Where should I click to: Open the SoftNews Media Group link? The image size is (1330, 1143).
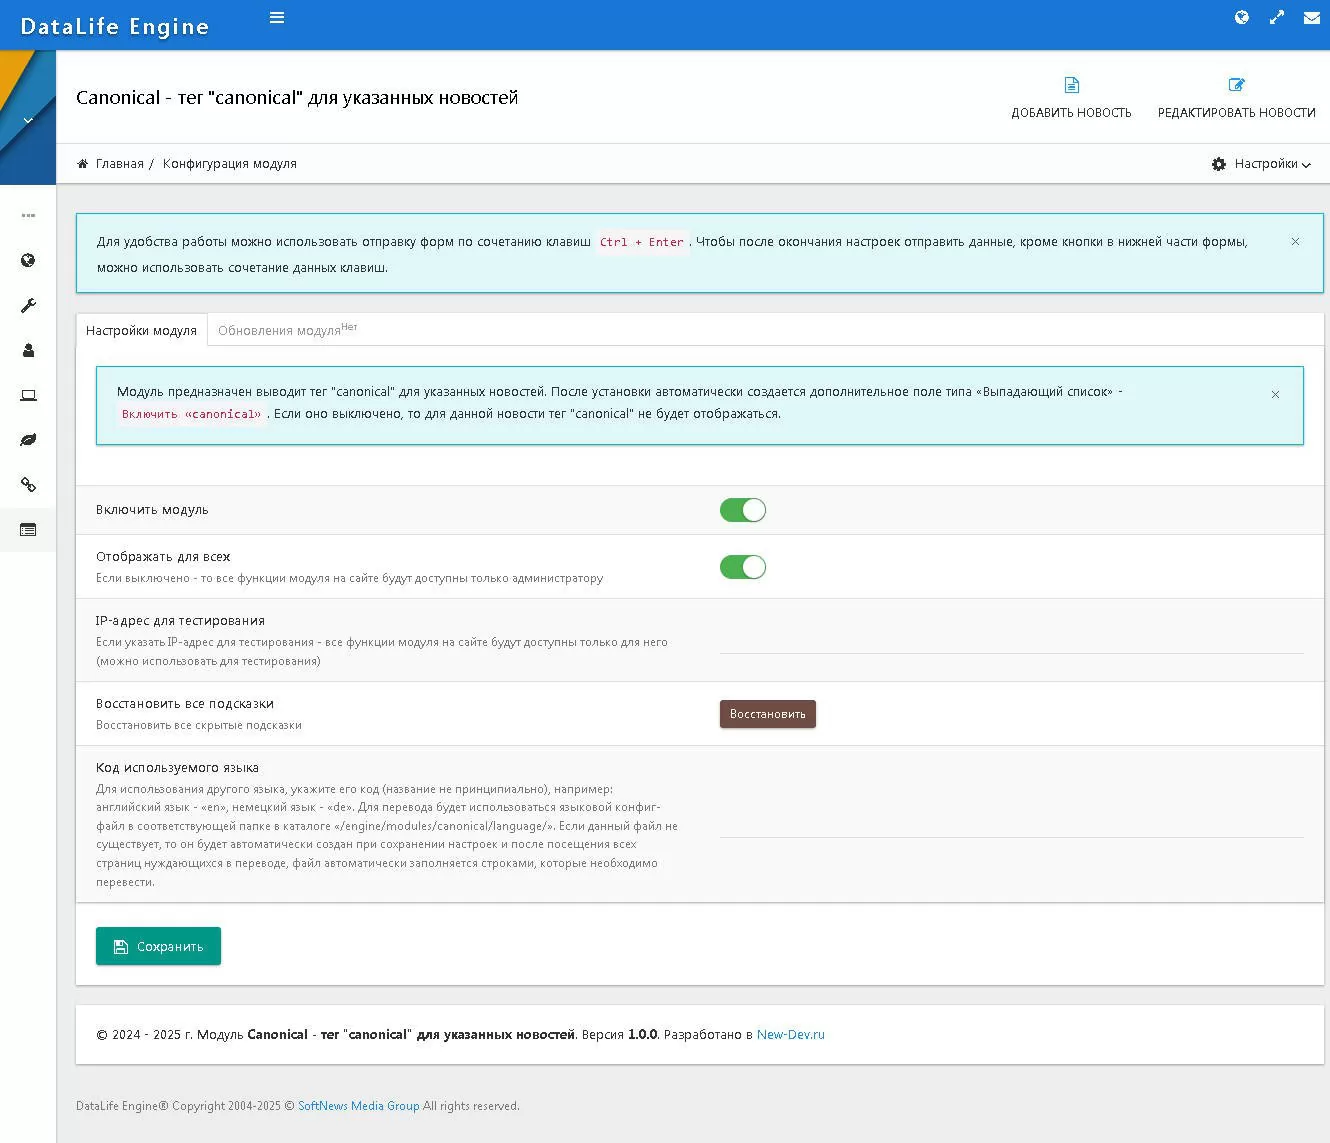click(359, 1106)
